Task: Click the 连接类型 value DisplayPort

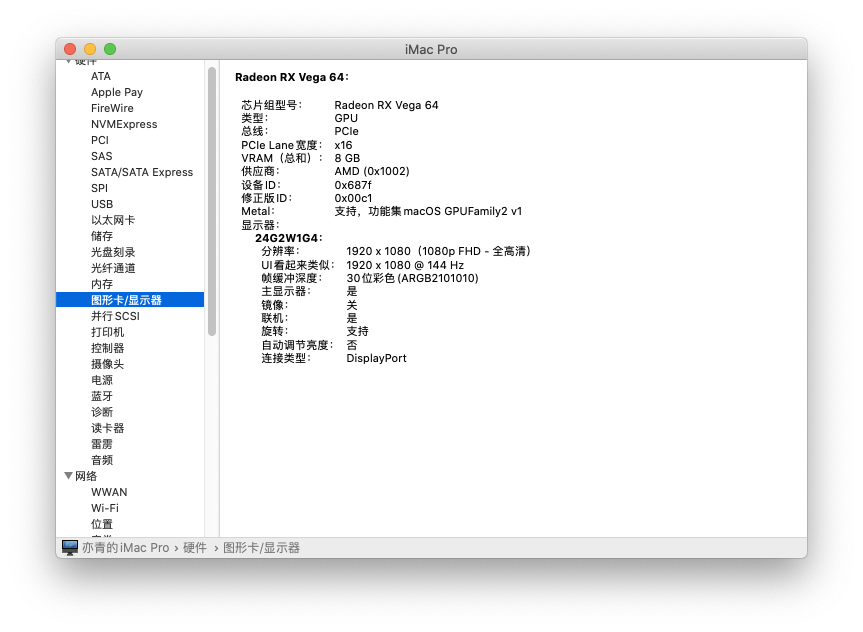Action: 376,358
